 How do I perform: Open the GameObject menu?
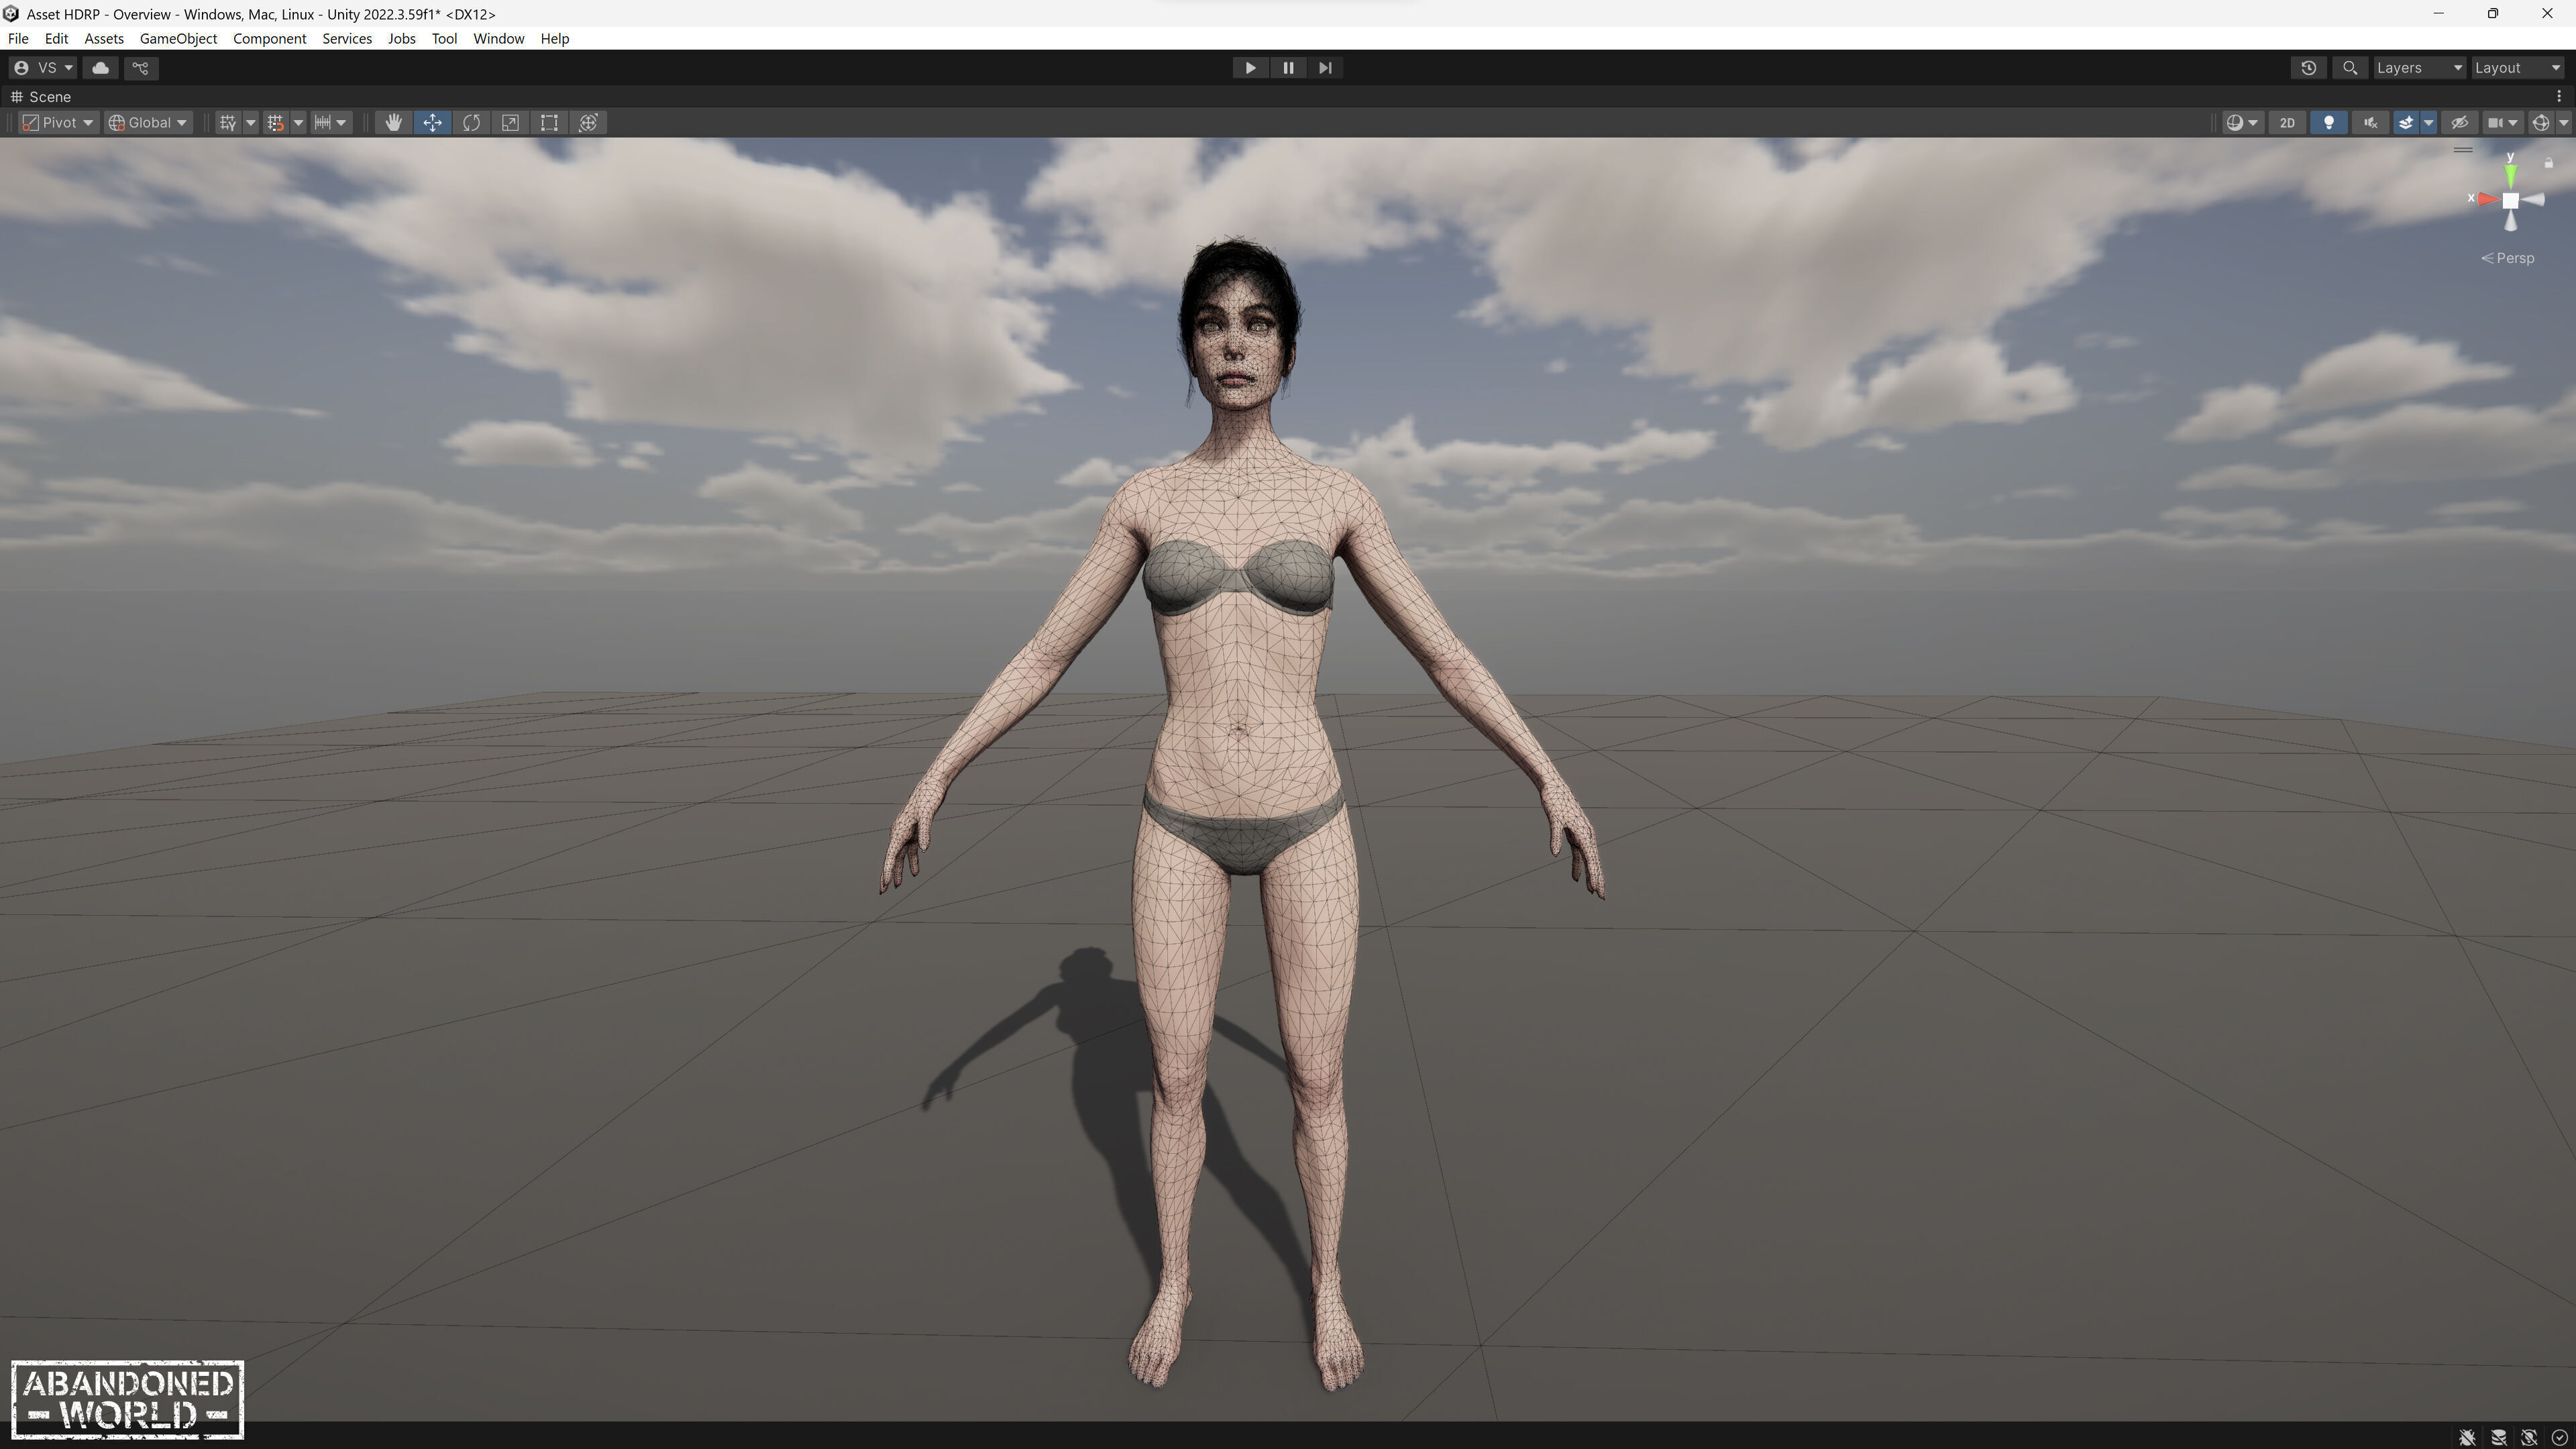tap(178, 38)
